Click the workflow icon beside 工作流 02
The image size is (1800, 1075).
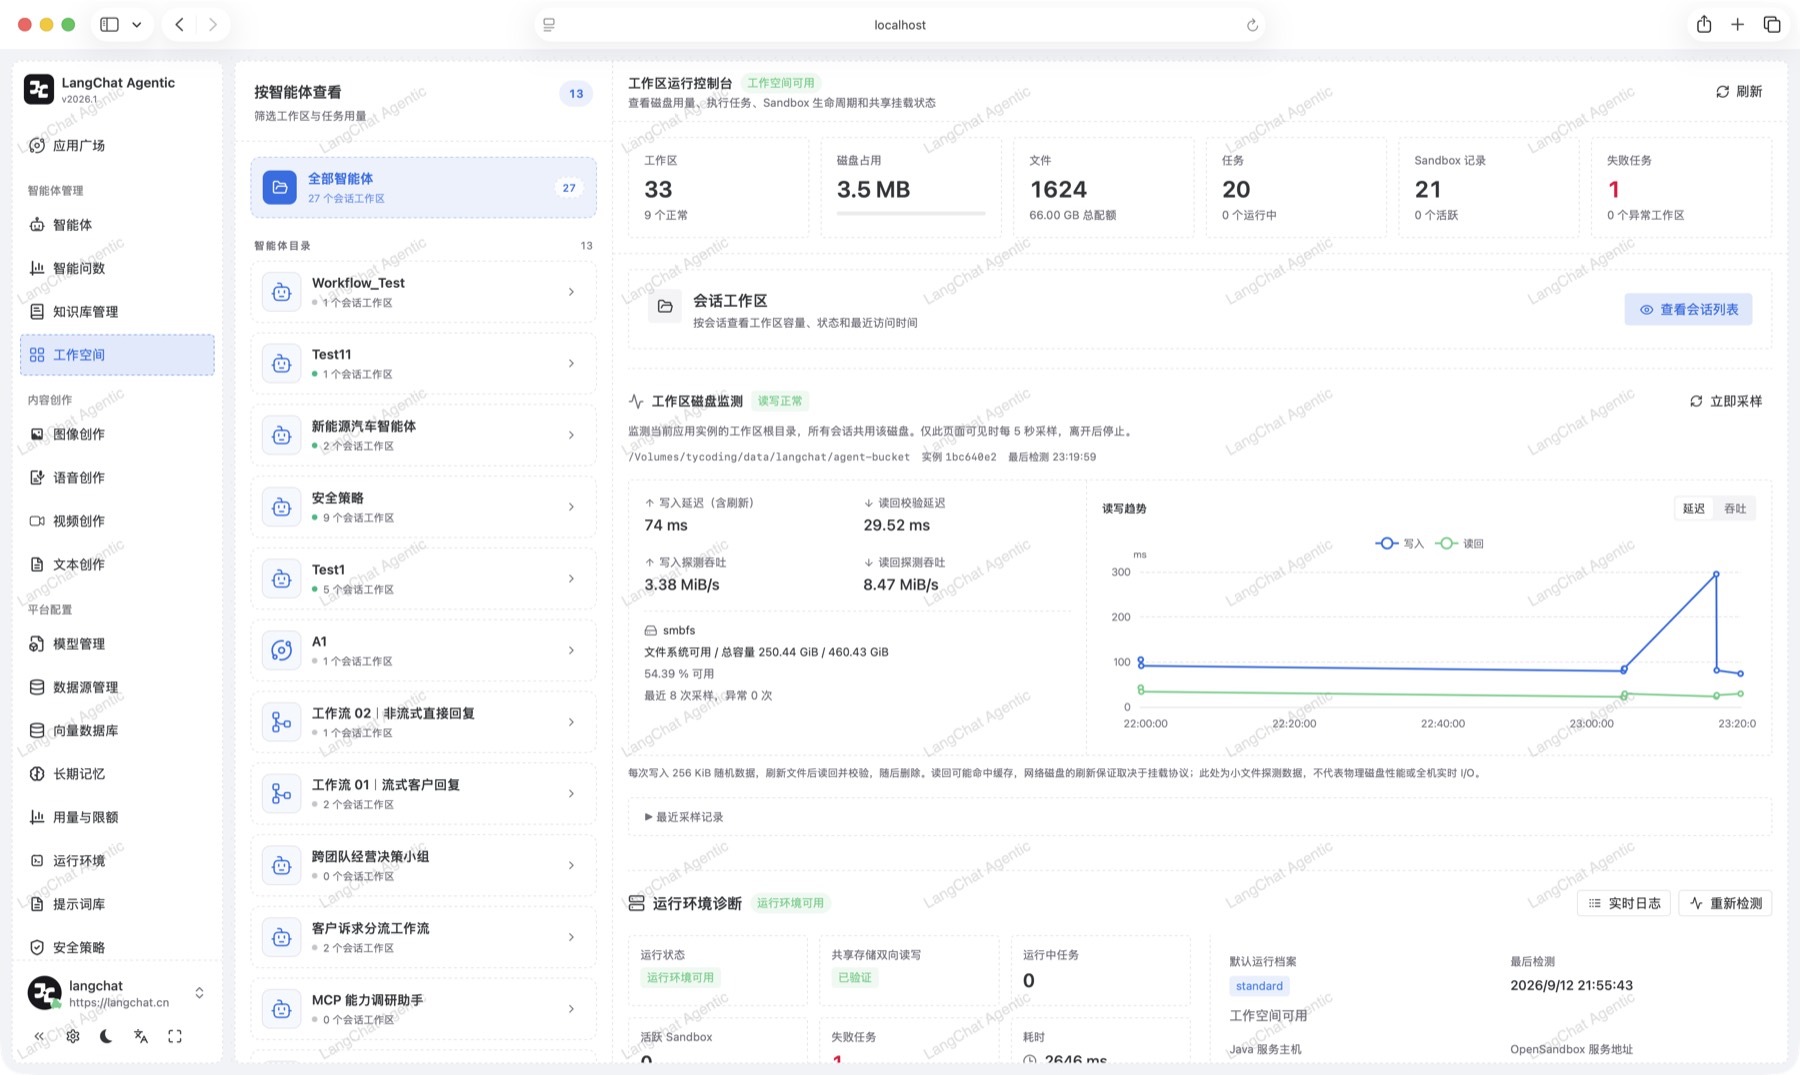[x=282, y=722]
